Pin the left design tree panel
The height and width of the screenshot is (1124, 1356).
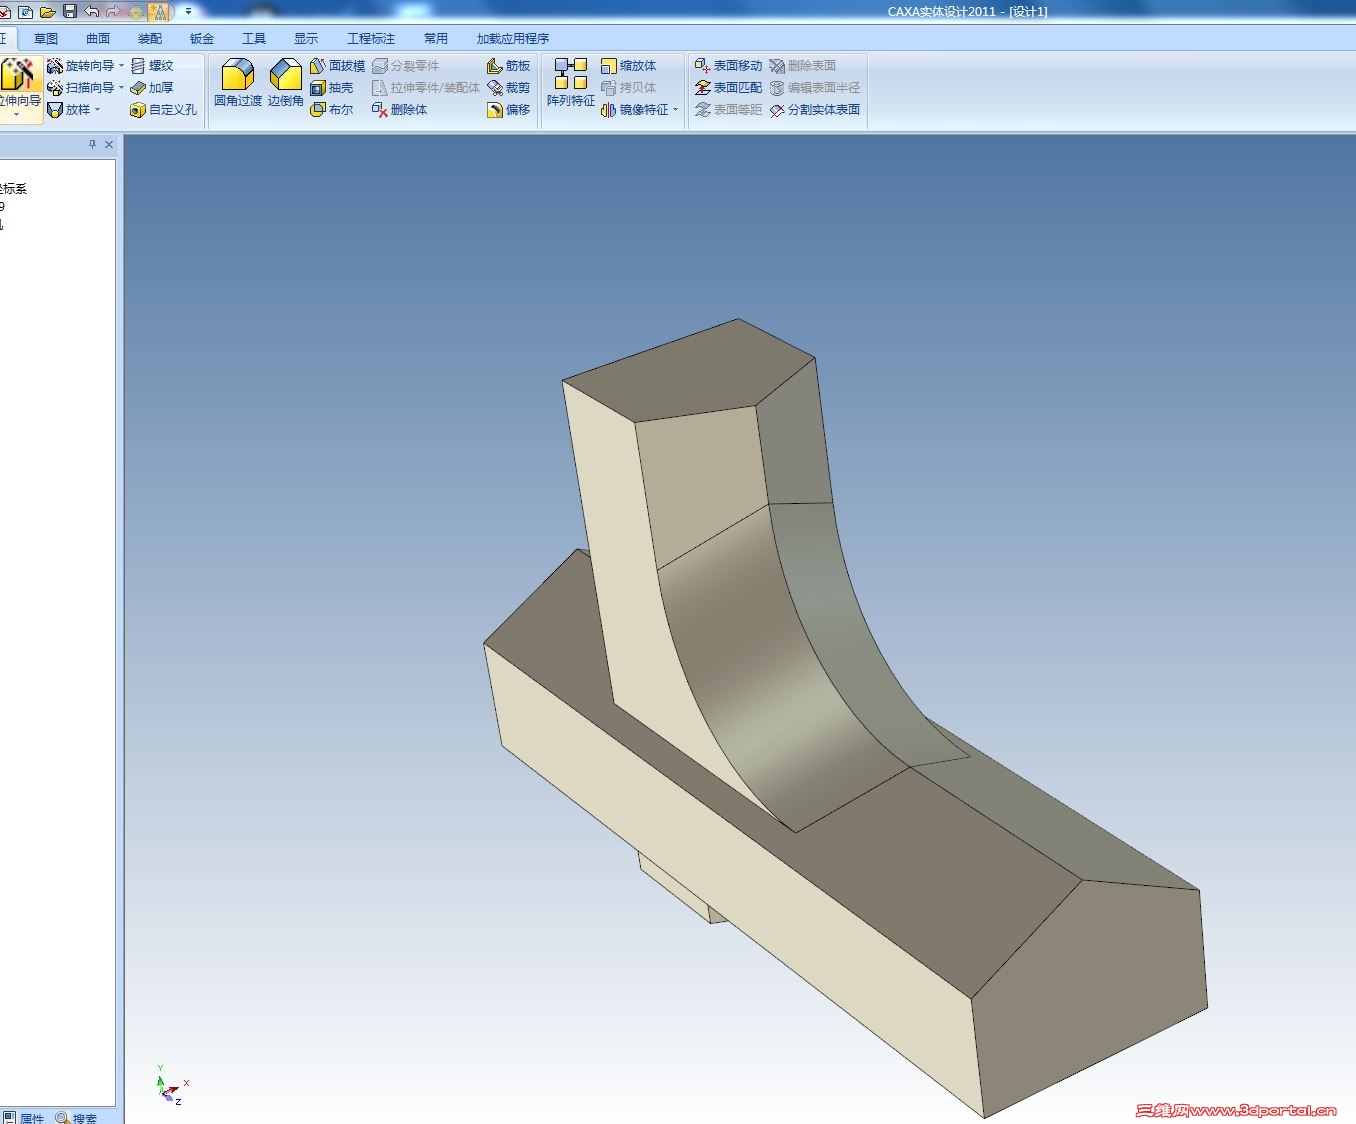click(x=92, y=145)
